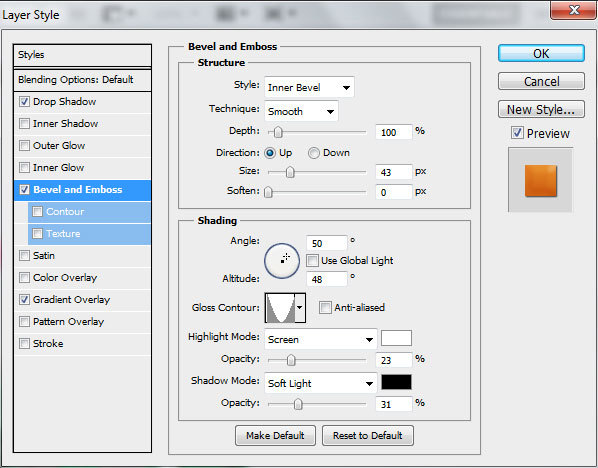Select the Down direction radio button
Viewport: 598px width, 468px height.
pyautogui.click(x=314, y=153)
